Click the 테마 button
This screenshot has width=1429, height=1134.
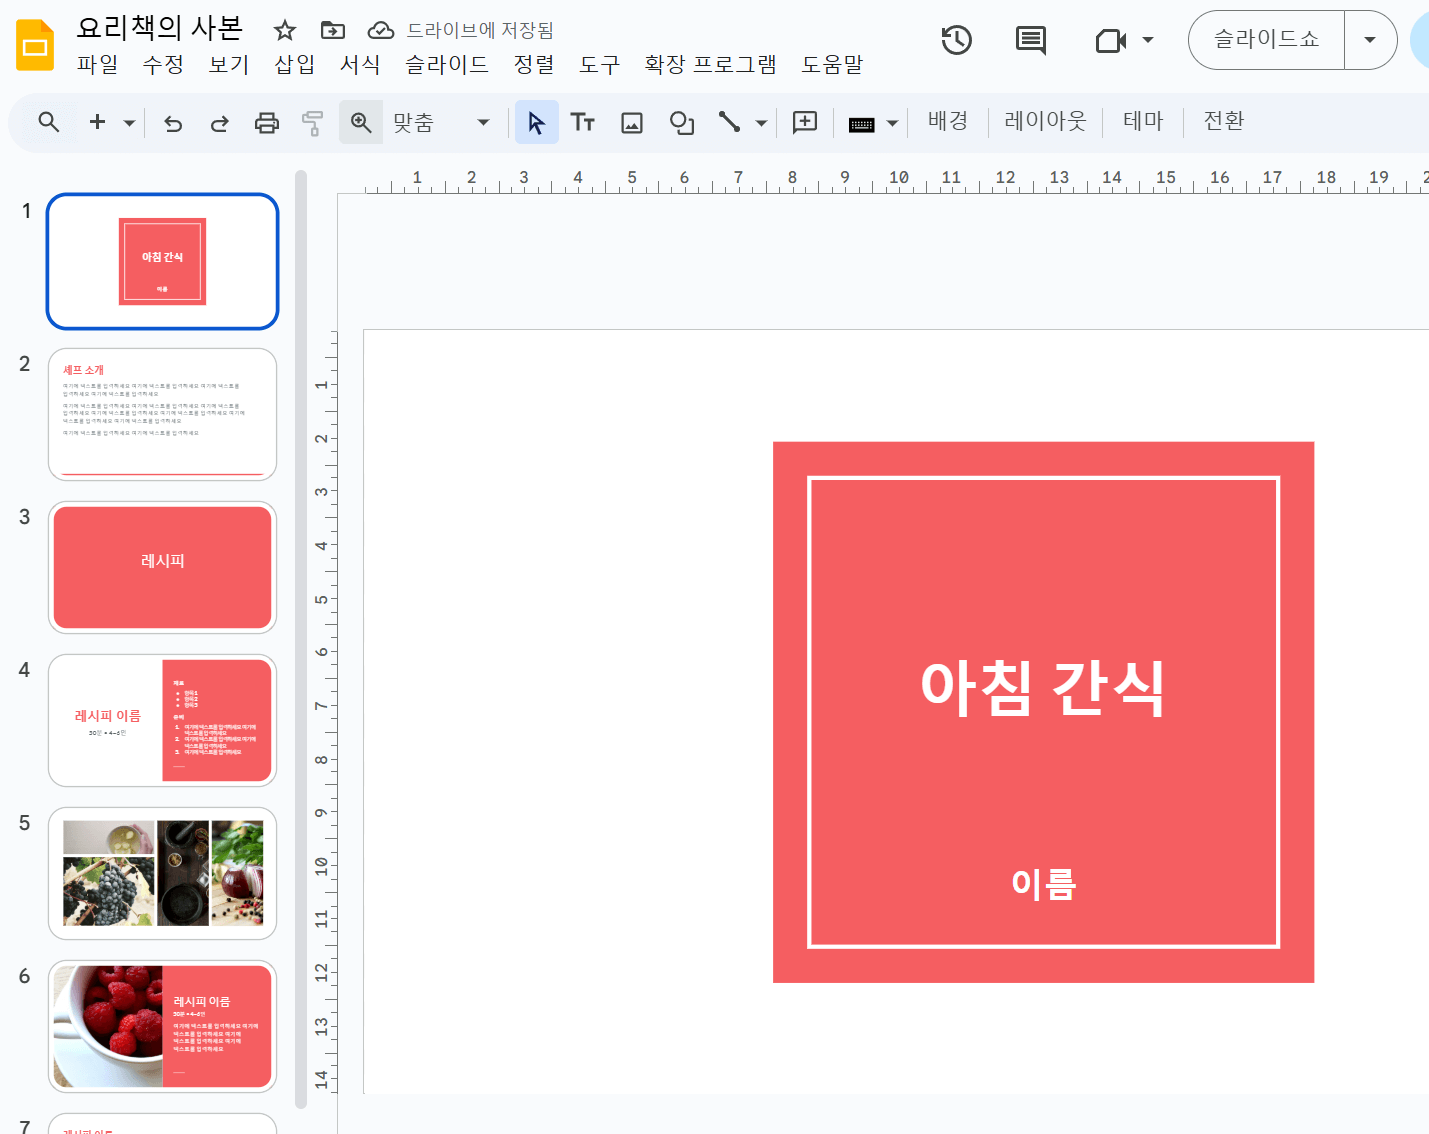[1143, 121]
